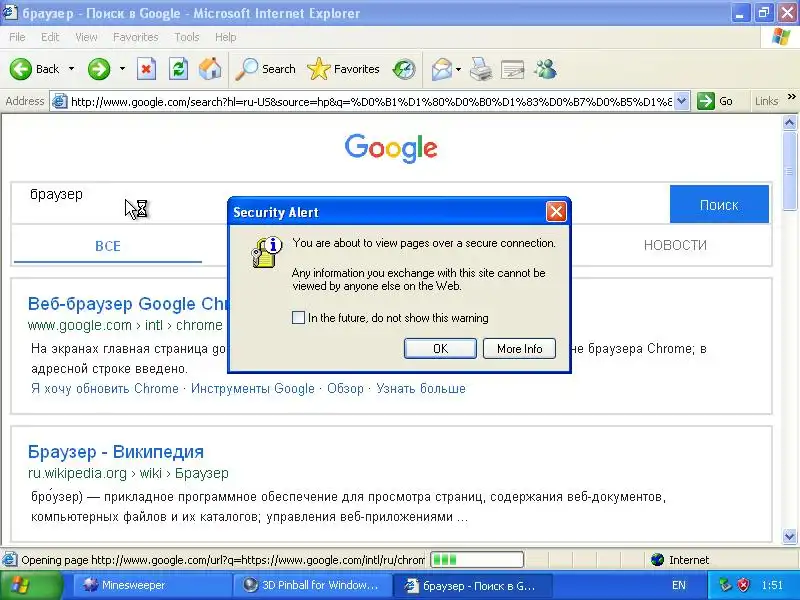Open the Search pane magnifier icon
Screen dimensions: 800x600
[x=246, y=69]
